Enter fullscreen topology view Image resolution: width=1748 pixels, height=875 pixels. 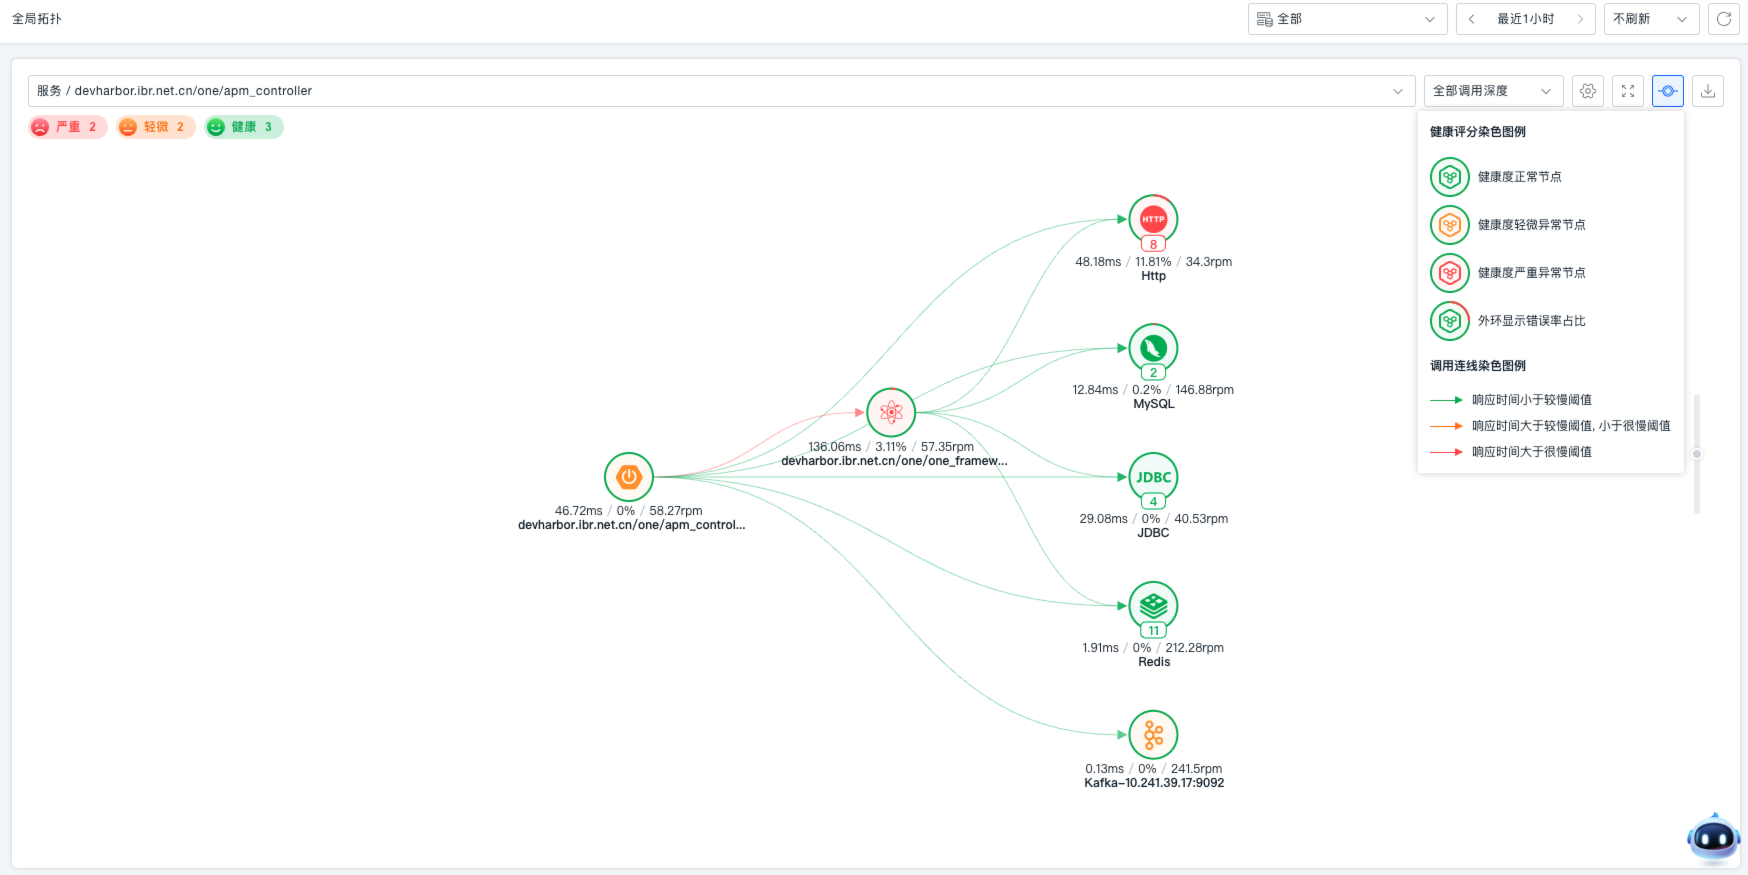point(1628,91)
